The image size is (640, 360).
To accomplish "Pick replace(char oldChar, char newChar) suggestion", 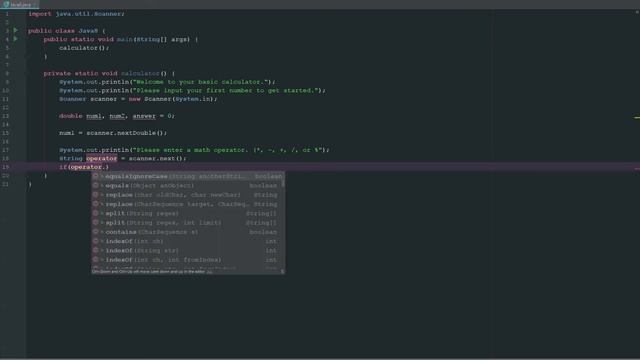I will pos(188,195).
